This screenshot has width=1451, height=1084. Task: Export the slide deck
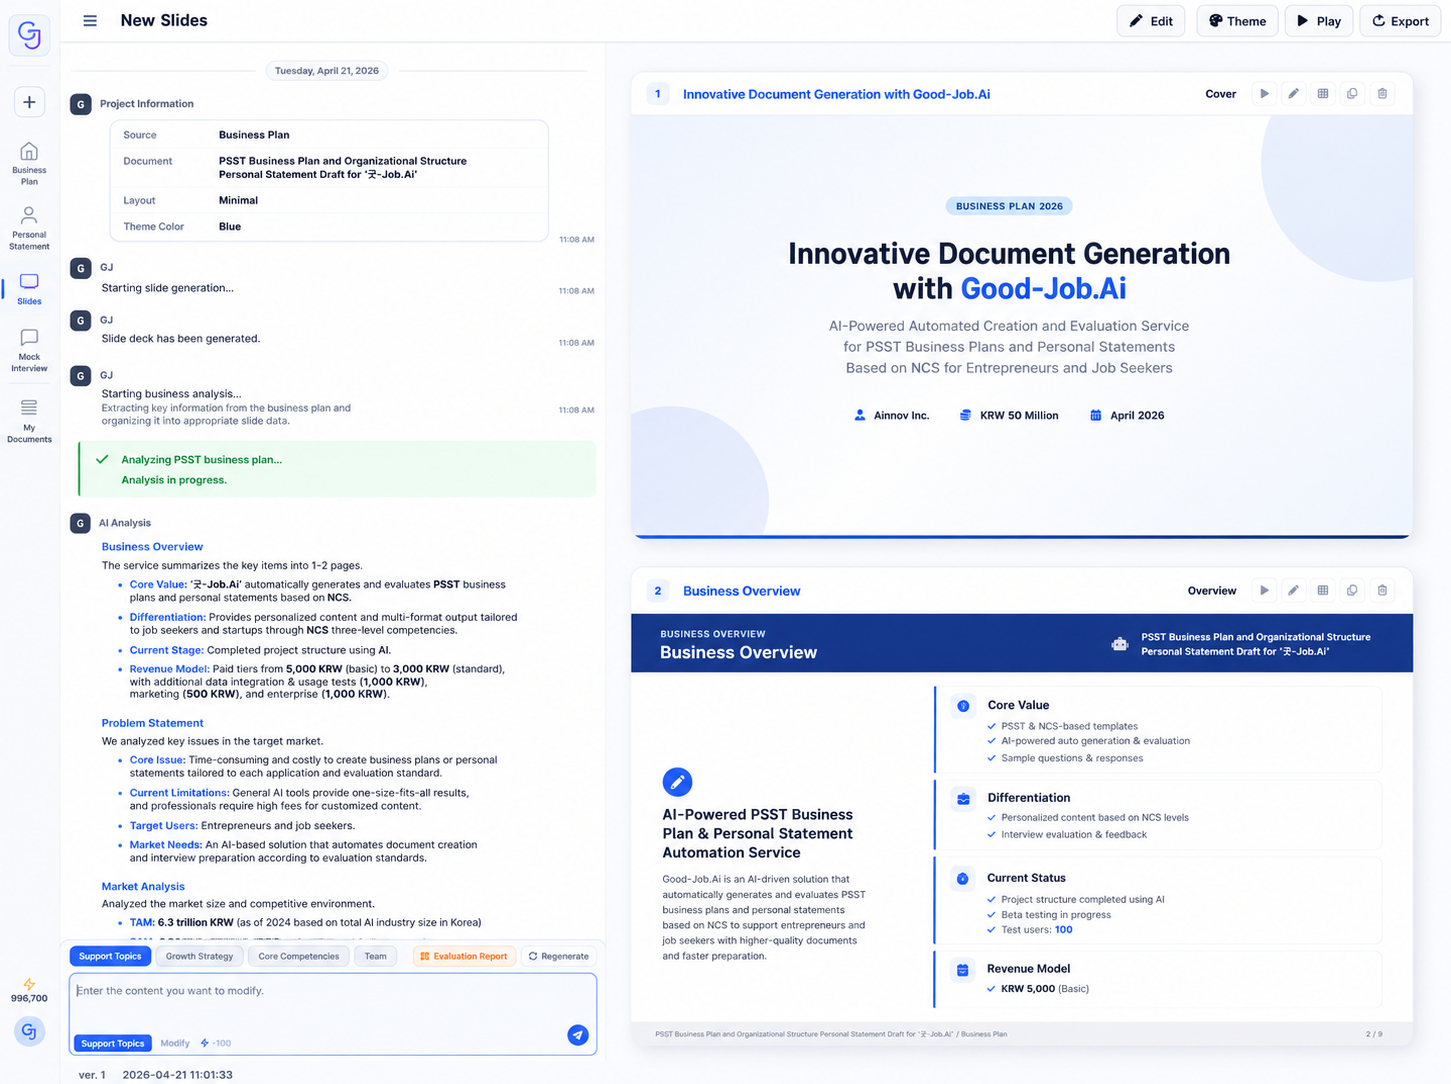pos(1400,21)
